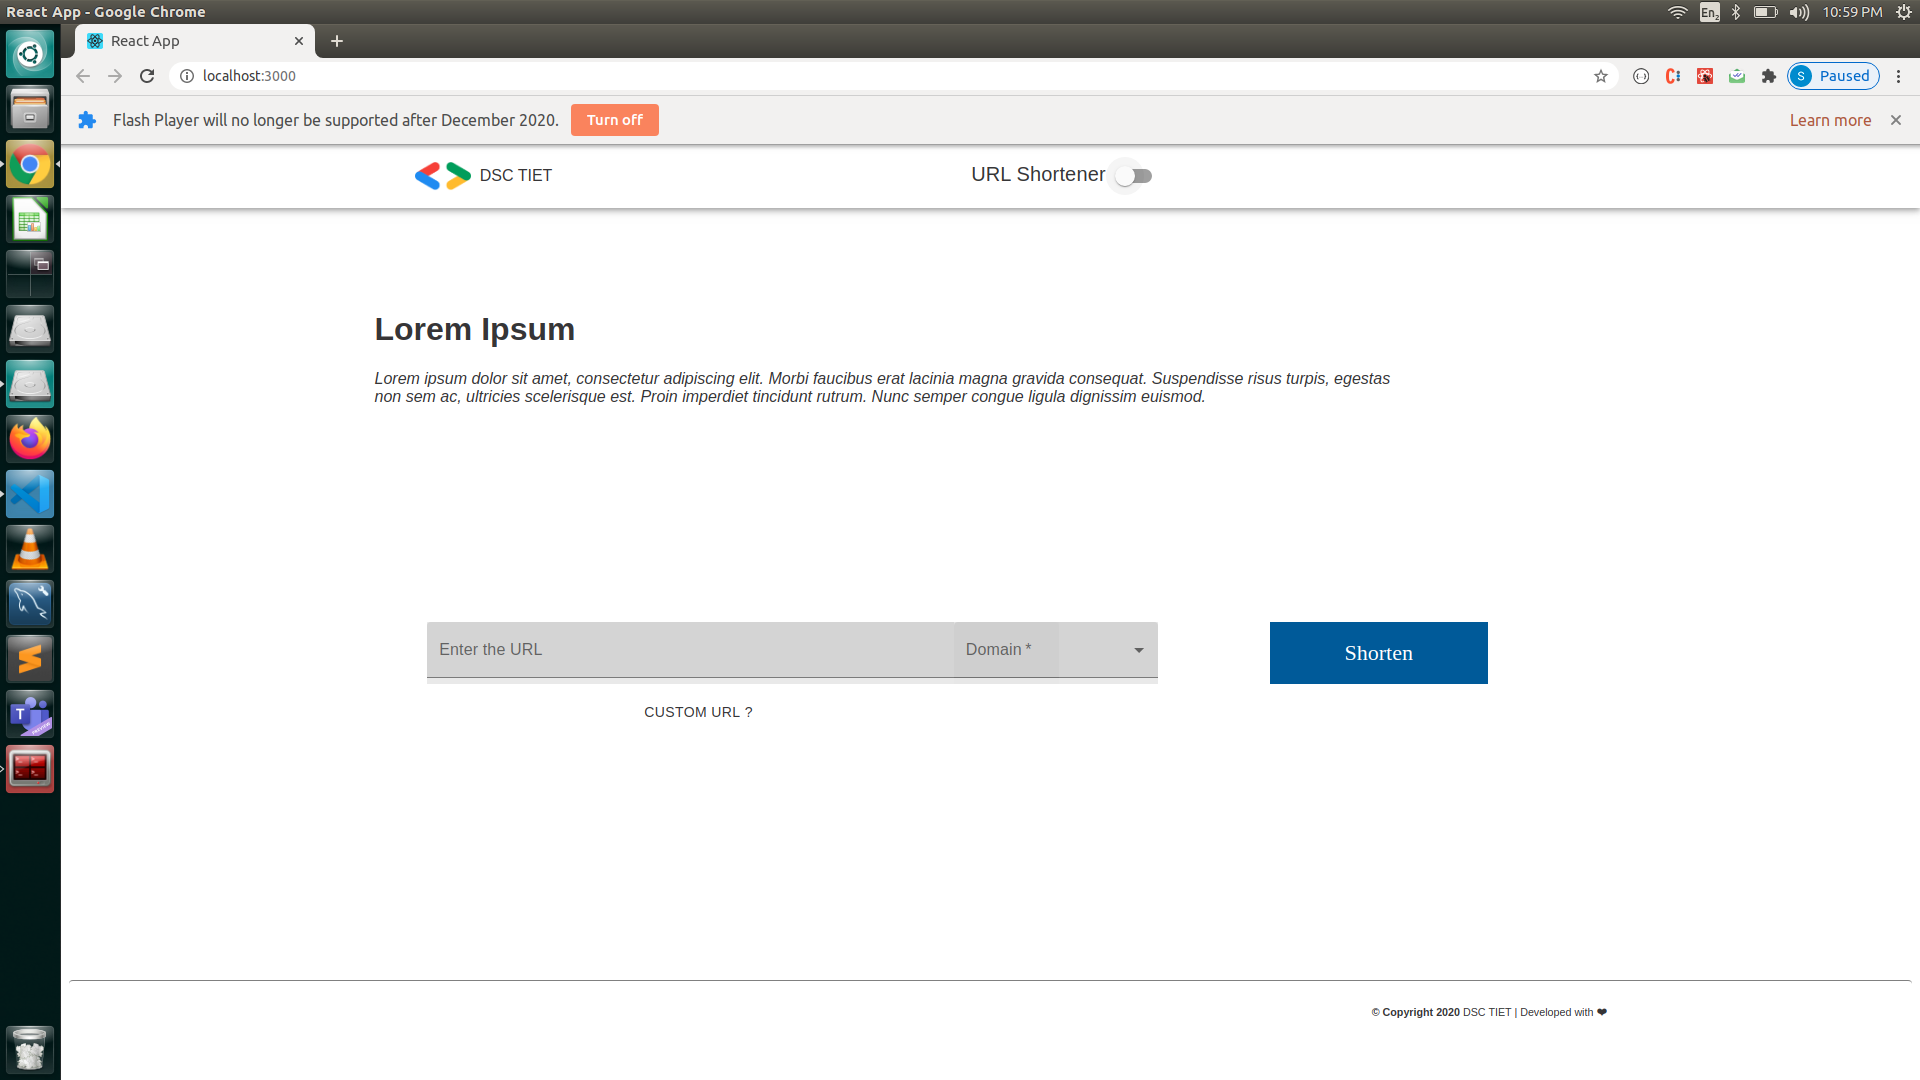1920x1080 pixels.
Task: Open Firefox from the dock
Action: (x=30, y=438)
